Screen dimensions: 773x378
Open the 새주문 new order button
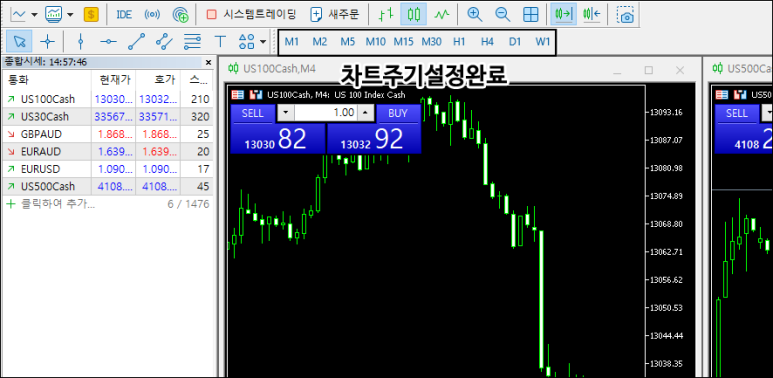[335, 15]
